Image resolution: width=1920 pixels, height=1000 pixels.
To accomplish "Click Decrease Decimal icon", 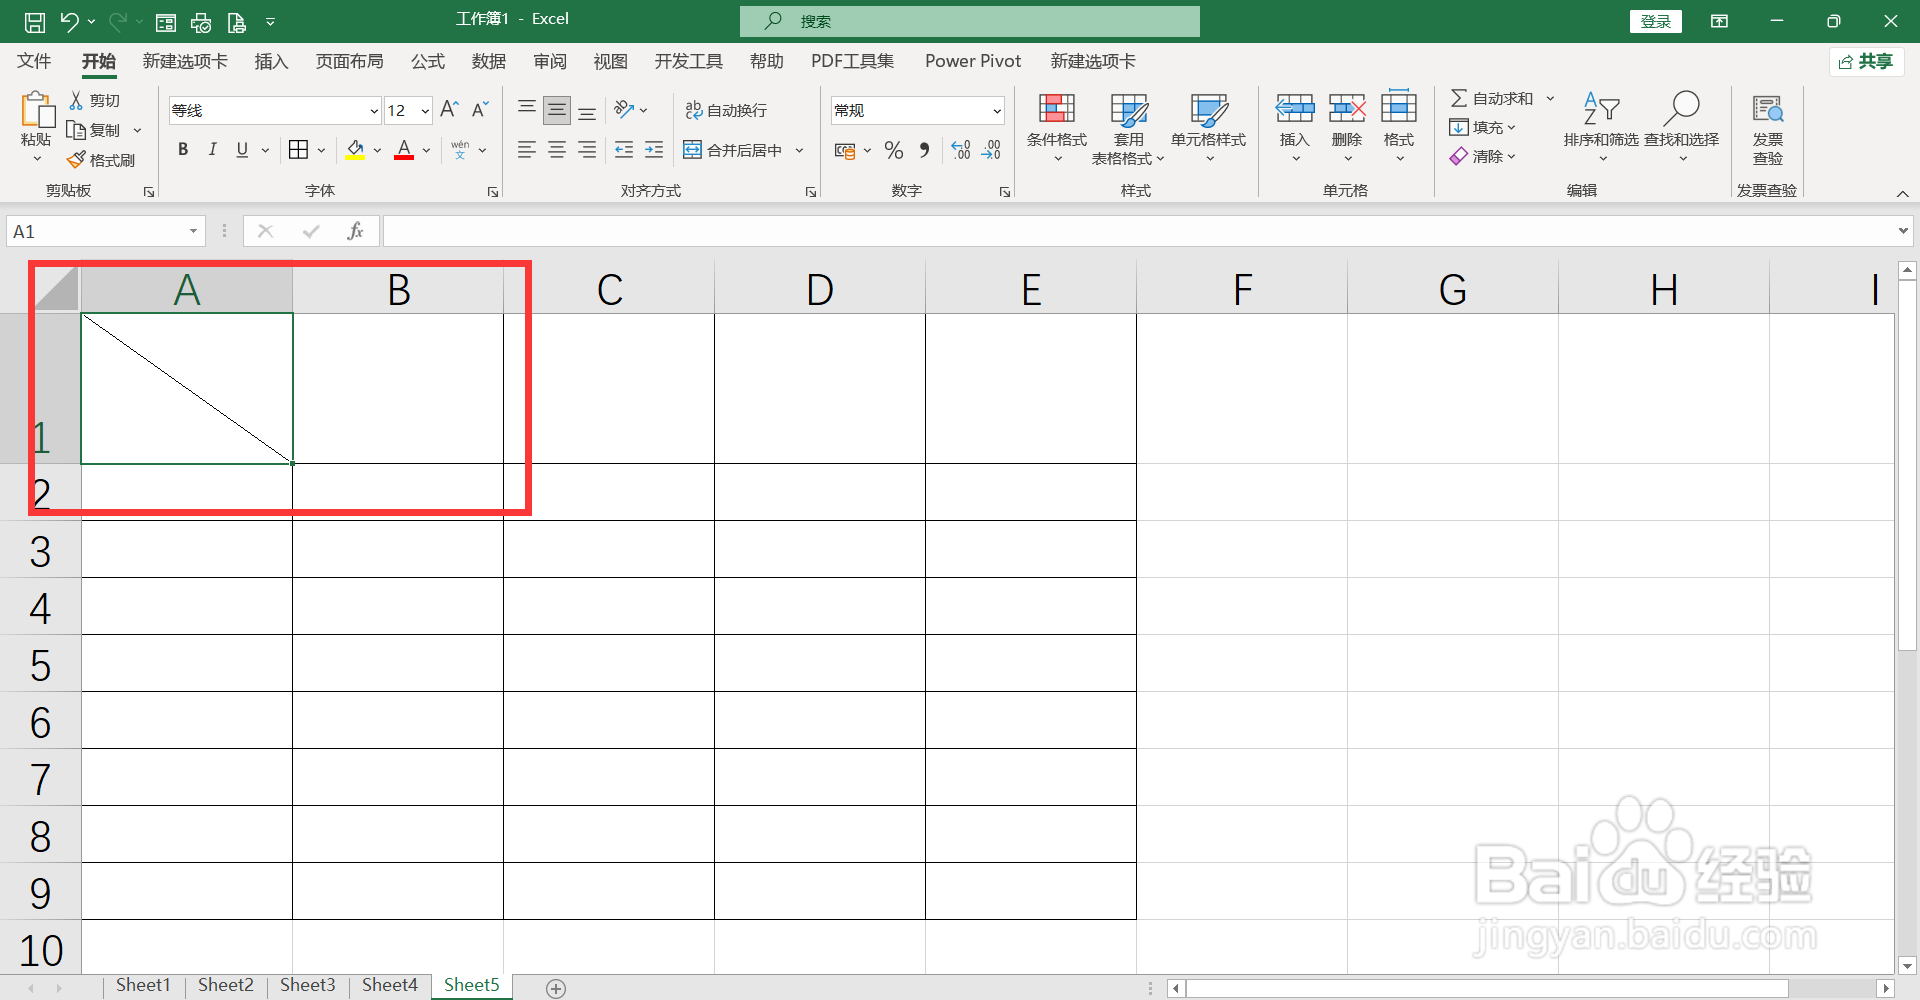I will tap(991, 150).
